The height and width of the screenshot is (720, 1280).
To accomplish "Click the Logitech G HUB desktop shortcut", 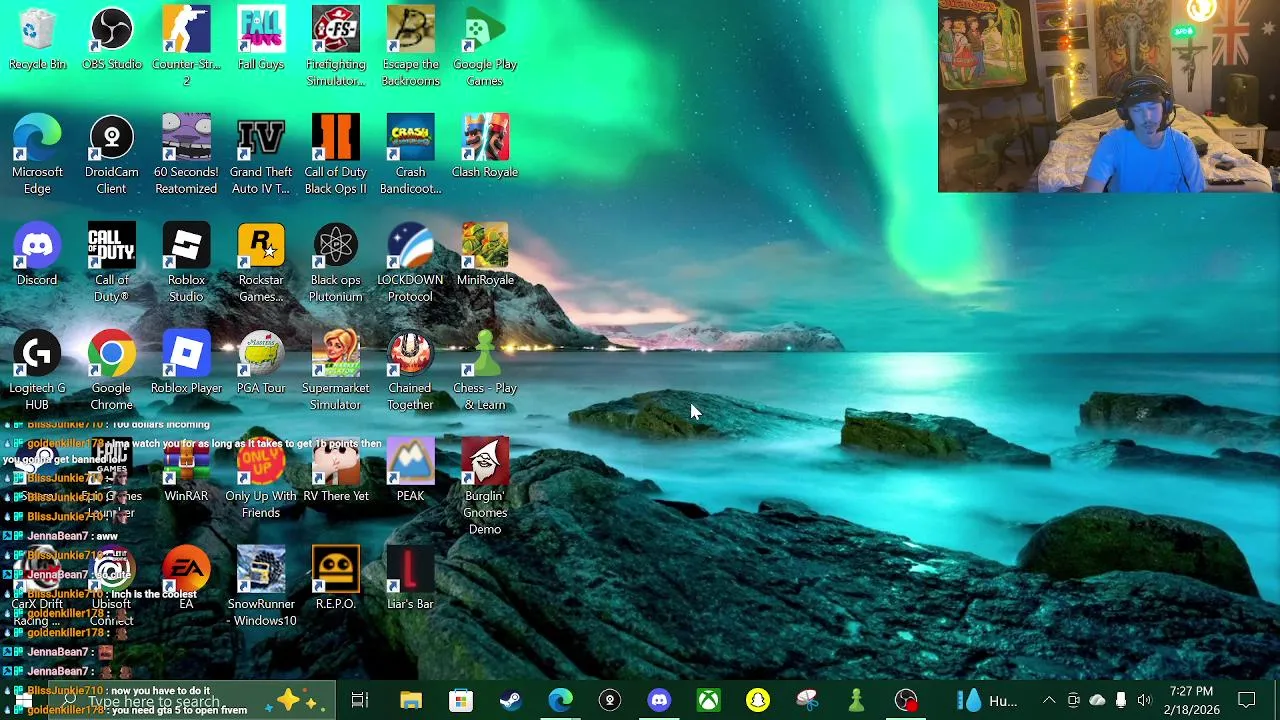I will pos(37,371).
